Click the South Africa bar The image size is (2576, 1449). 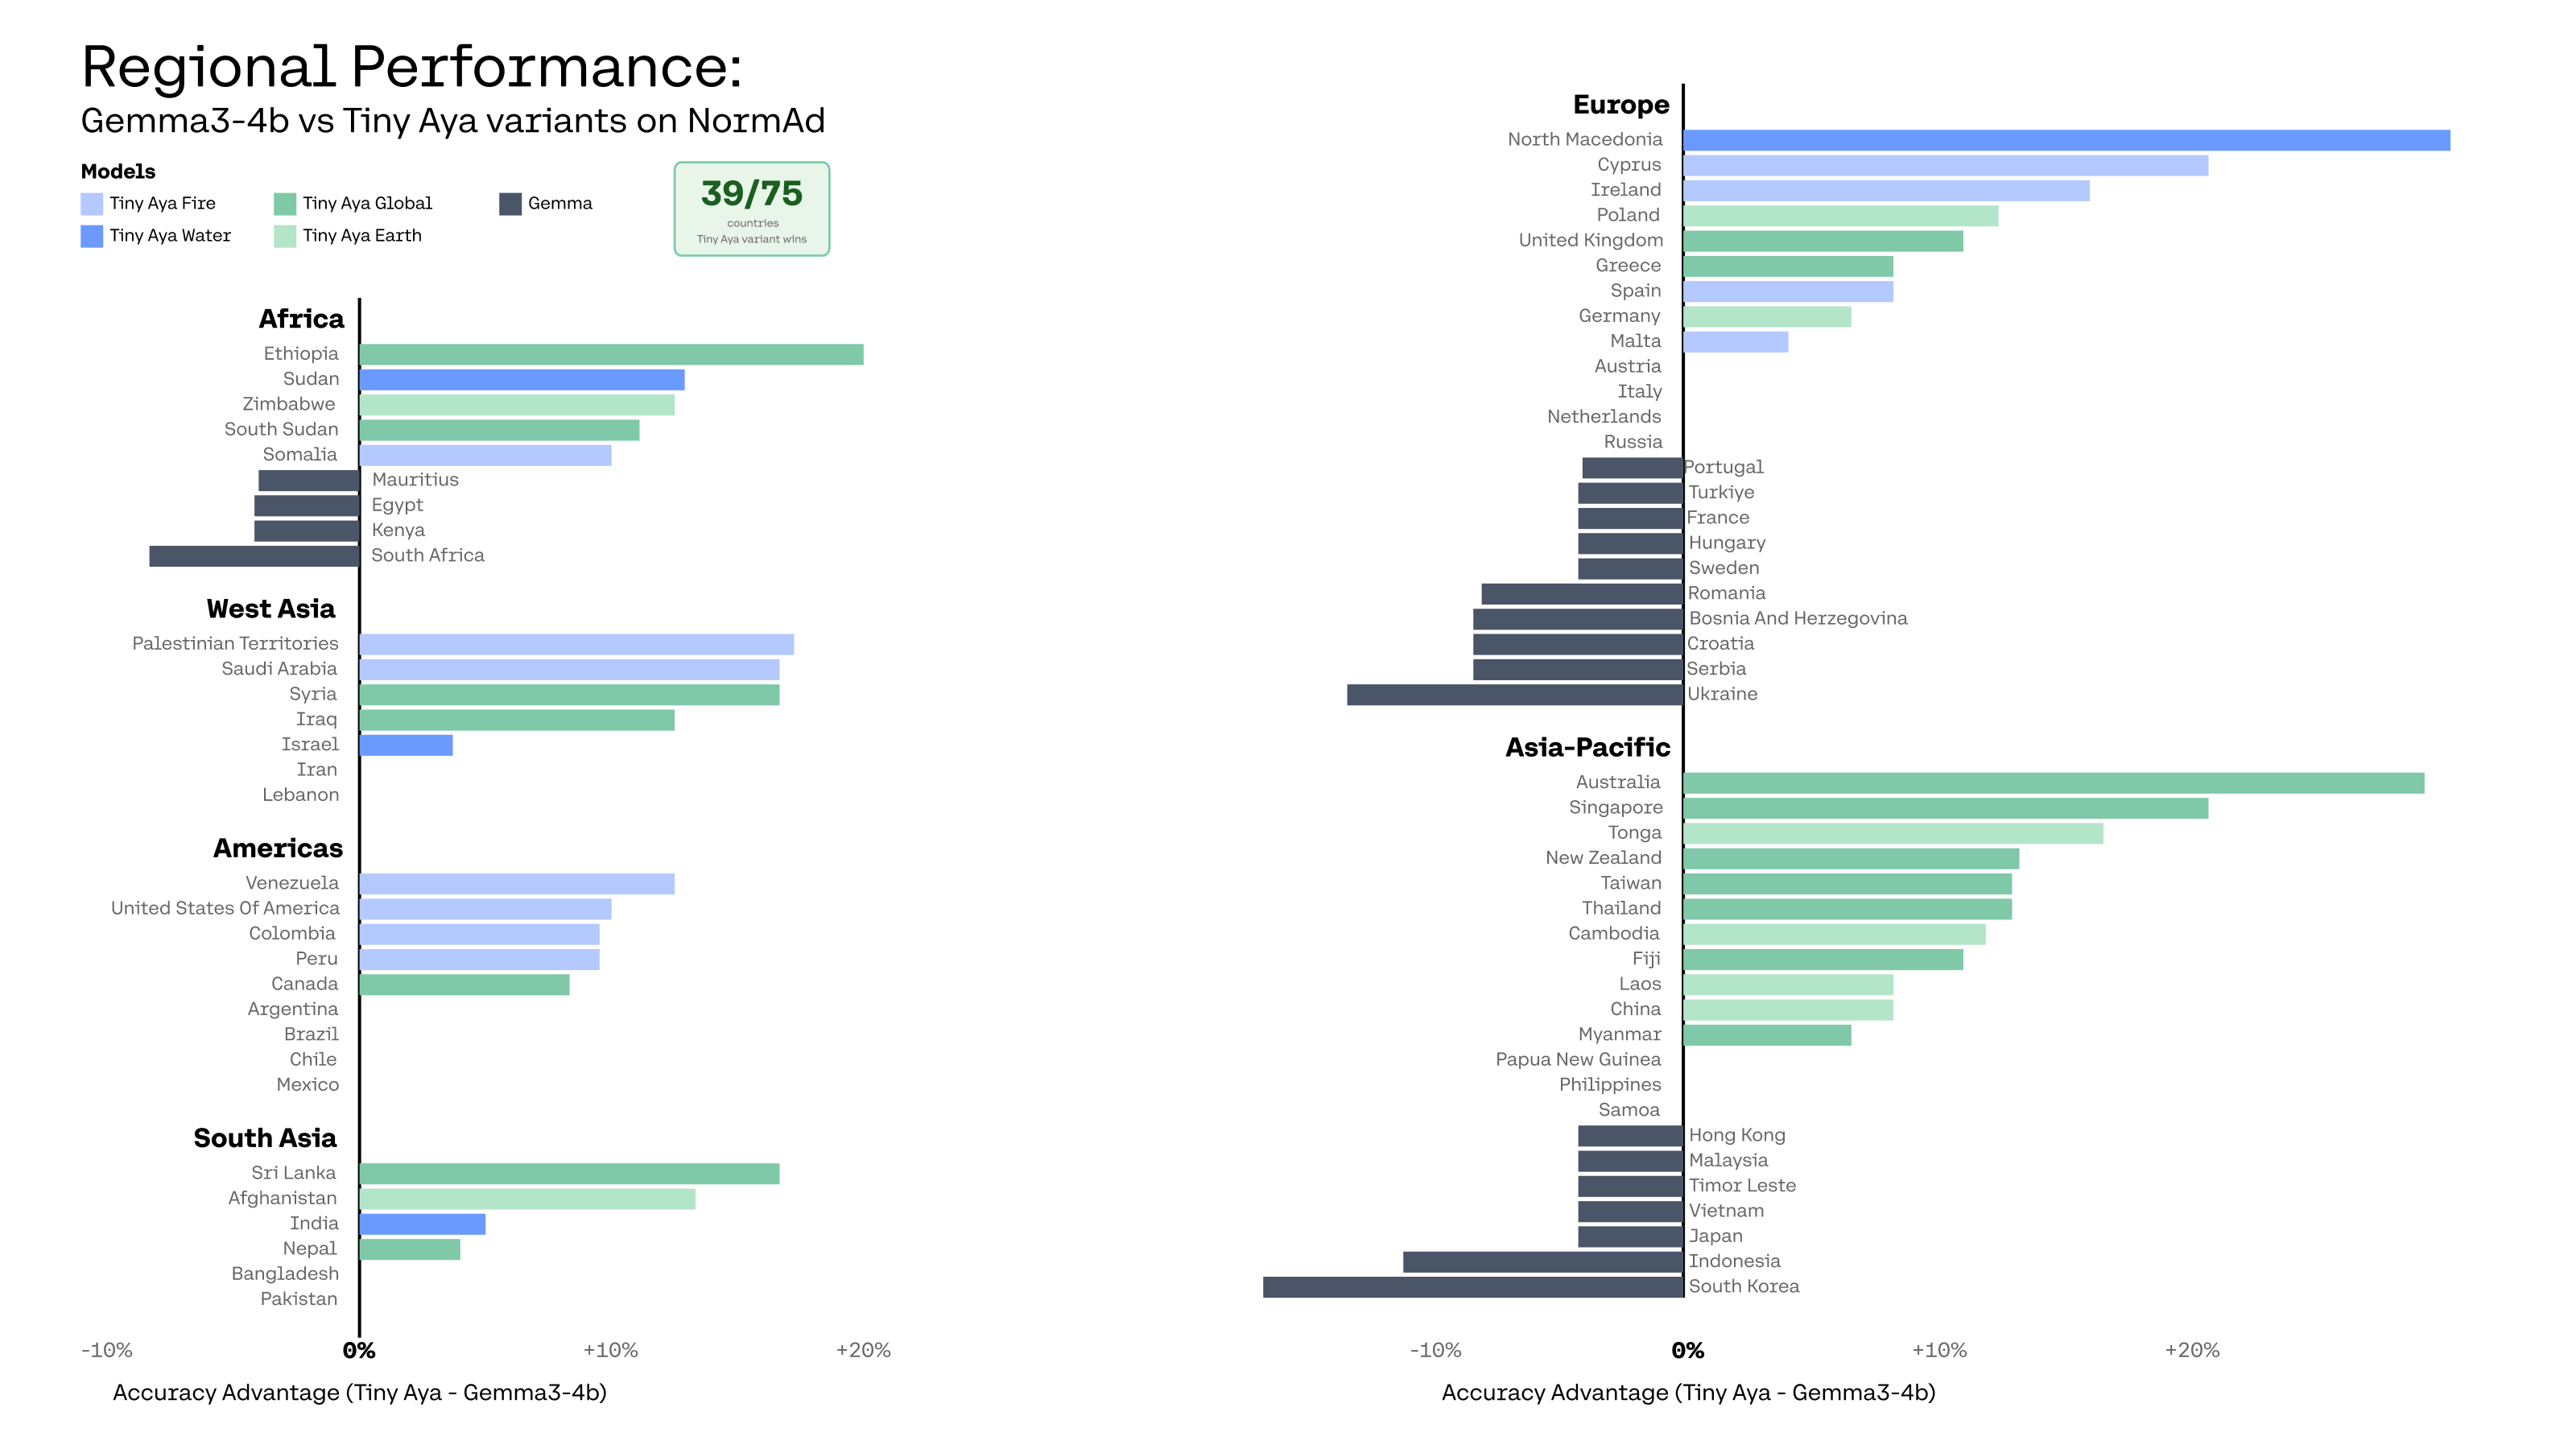(254, 556)
